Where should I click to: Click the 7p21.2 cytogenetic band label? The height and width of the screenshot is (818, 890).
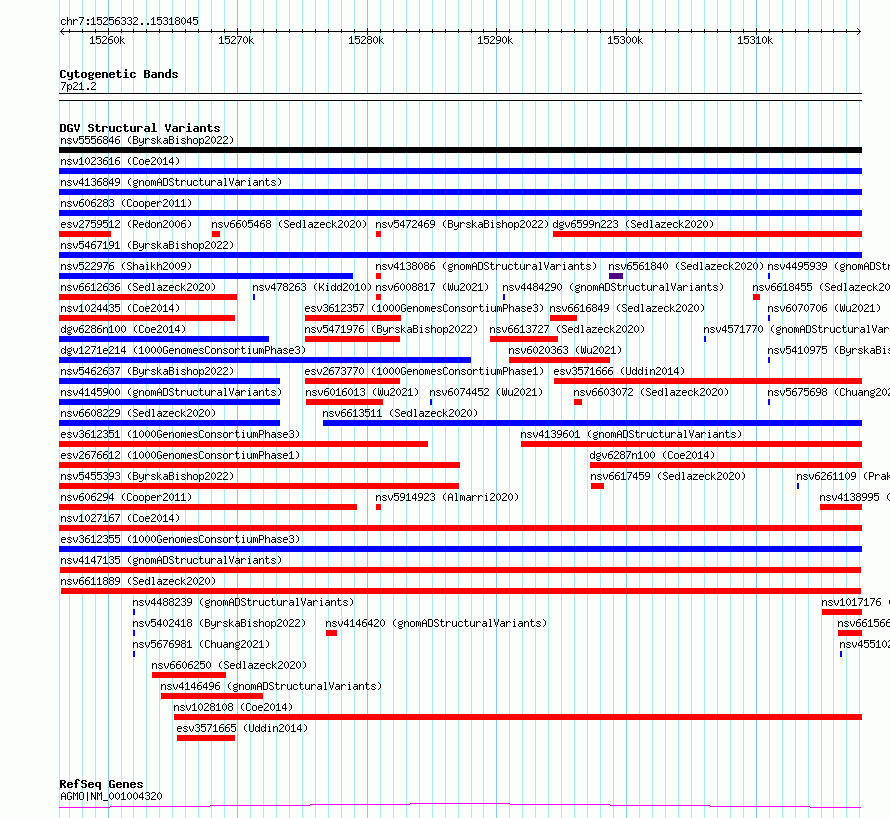[78, 86]
